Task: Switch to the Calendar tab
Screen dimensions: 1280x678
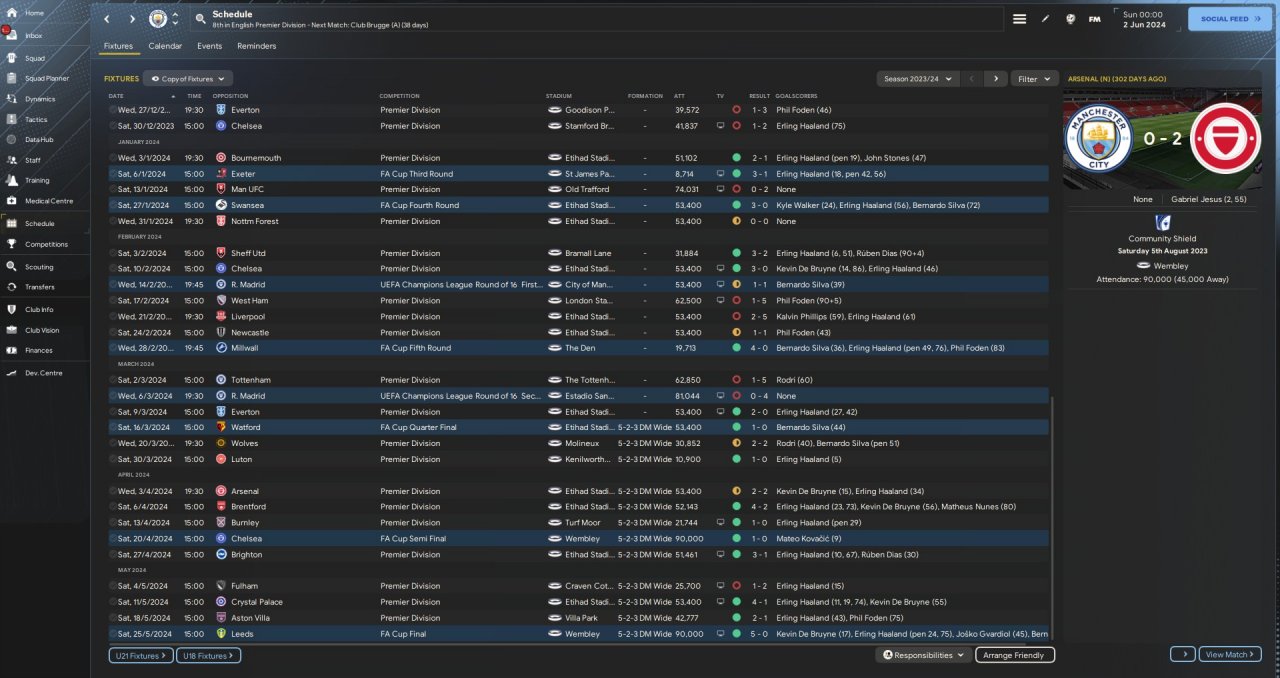Action: [165, 46]
